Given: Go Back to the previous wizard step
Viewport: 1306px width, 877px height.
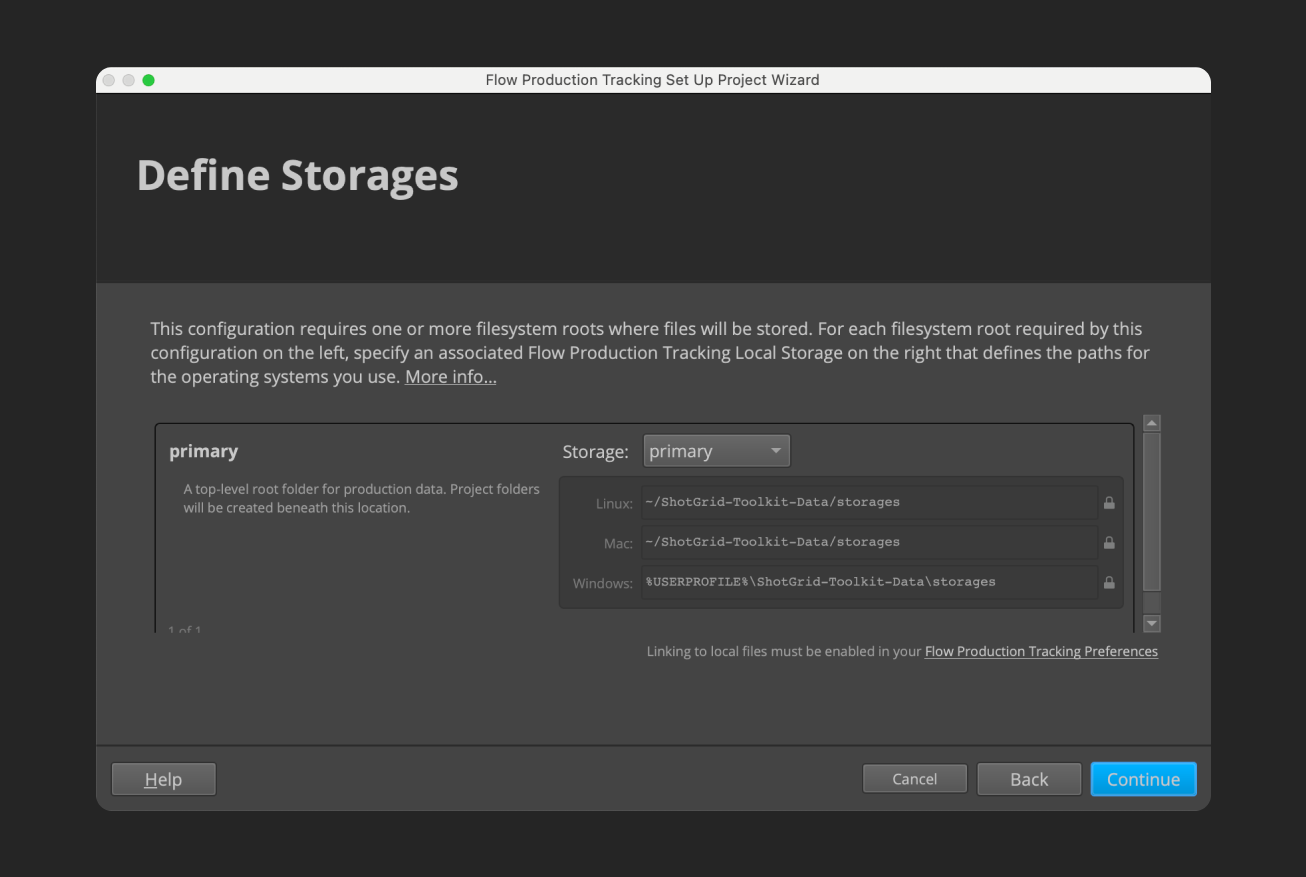Looking at the screenshot, I should (1029, 779).
